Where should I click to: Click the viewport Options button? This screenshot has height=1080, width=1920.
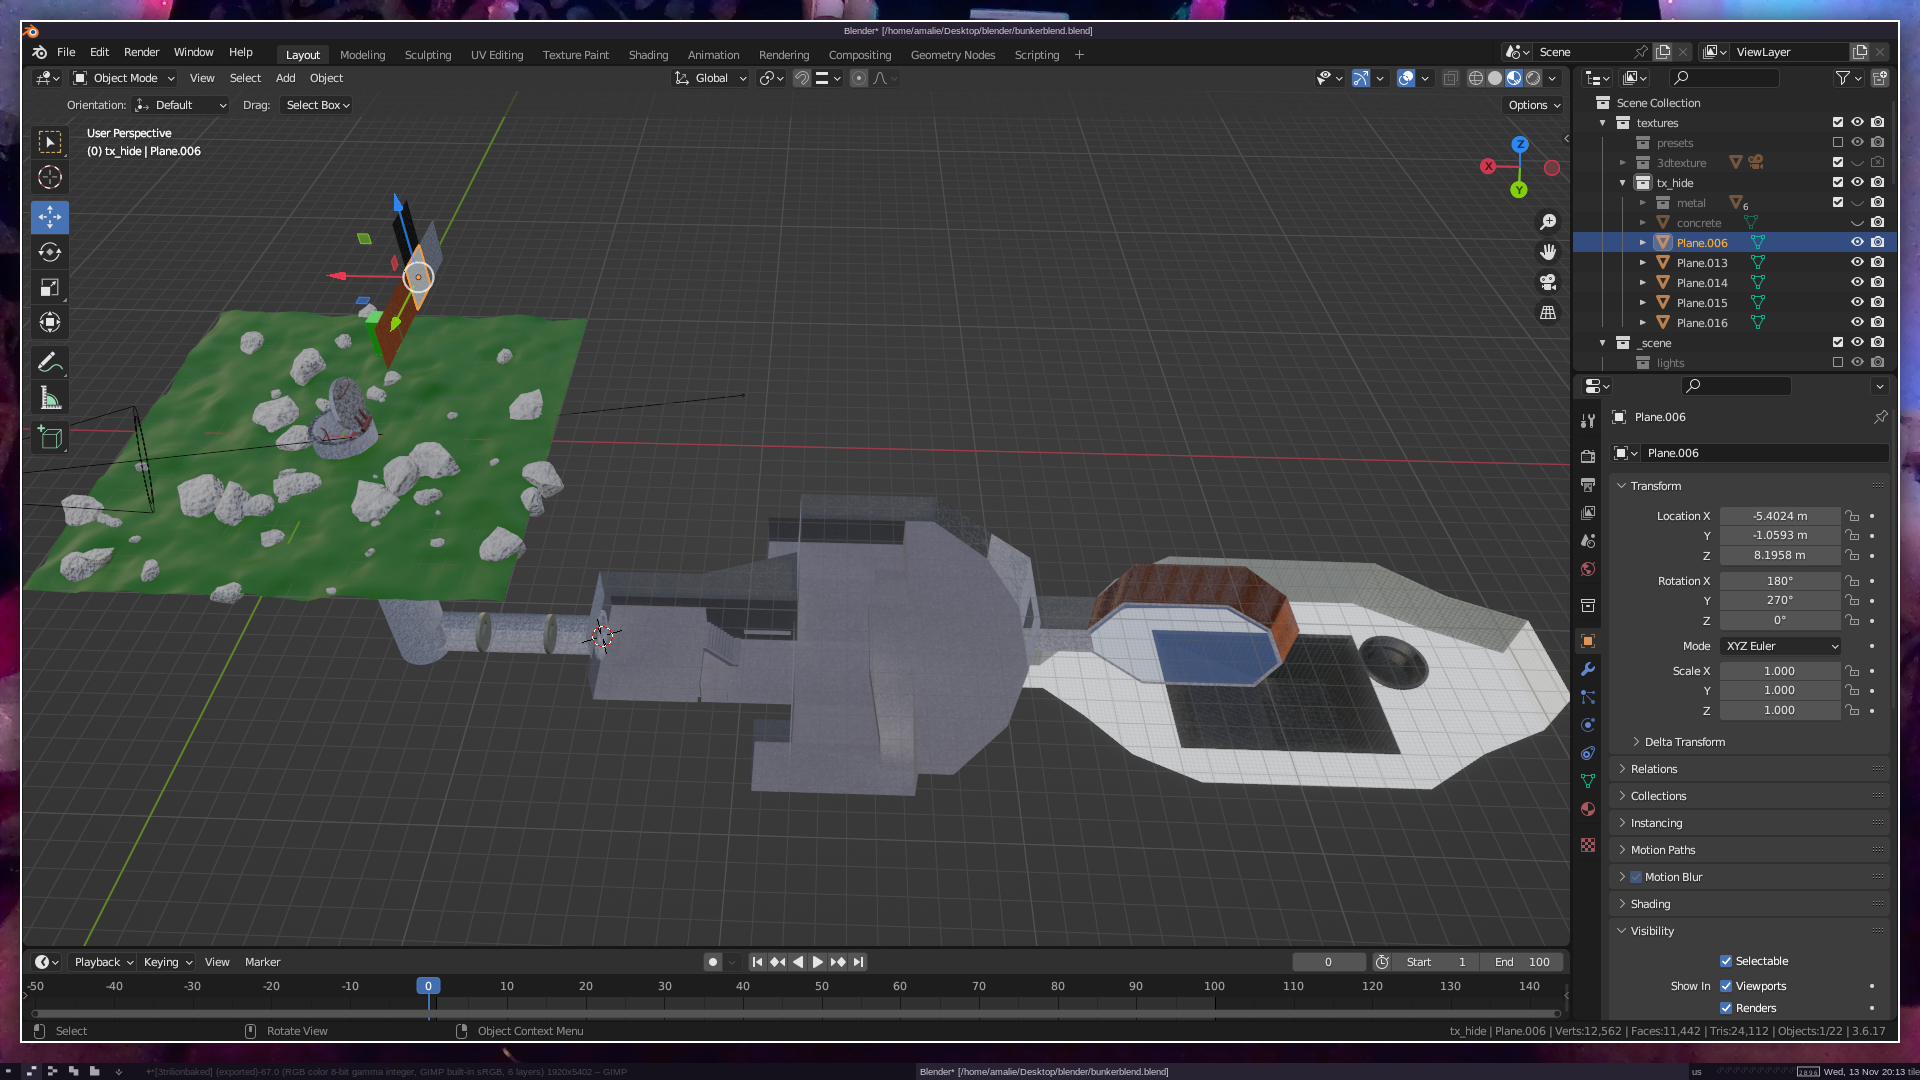pos(1534,105)
